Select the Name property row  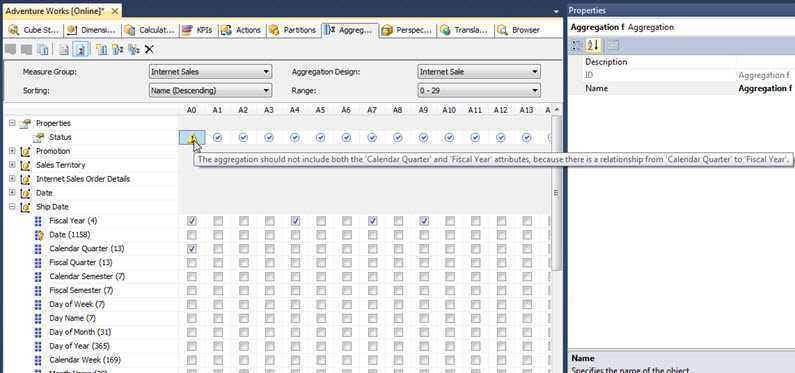[x=681, y=88]
